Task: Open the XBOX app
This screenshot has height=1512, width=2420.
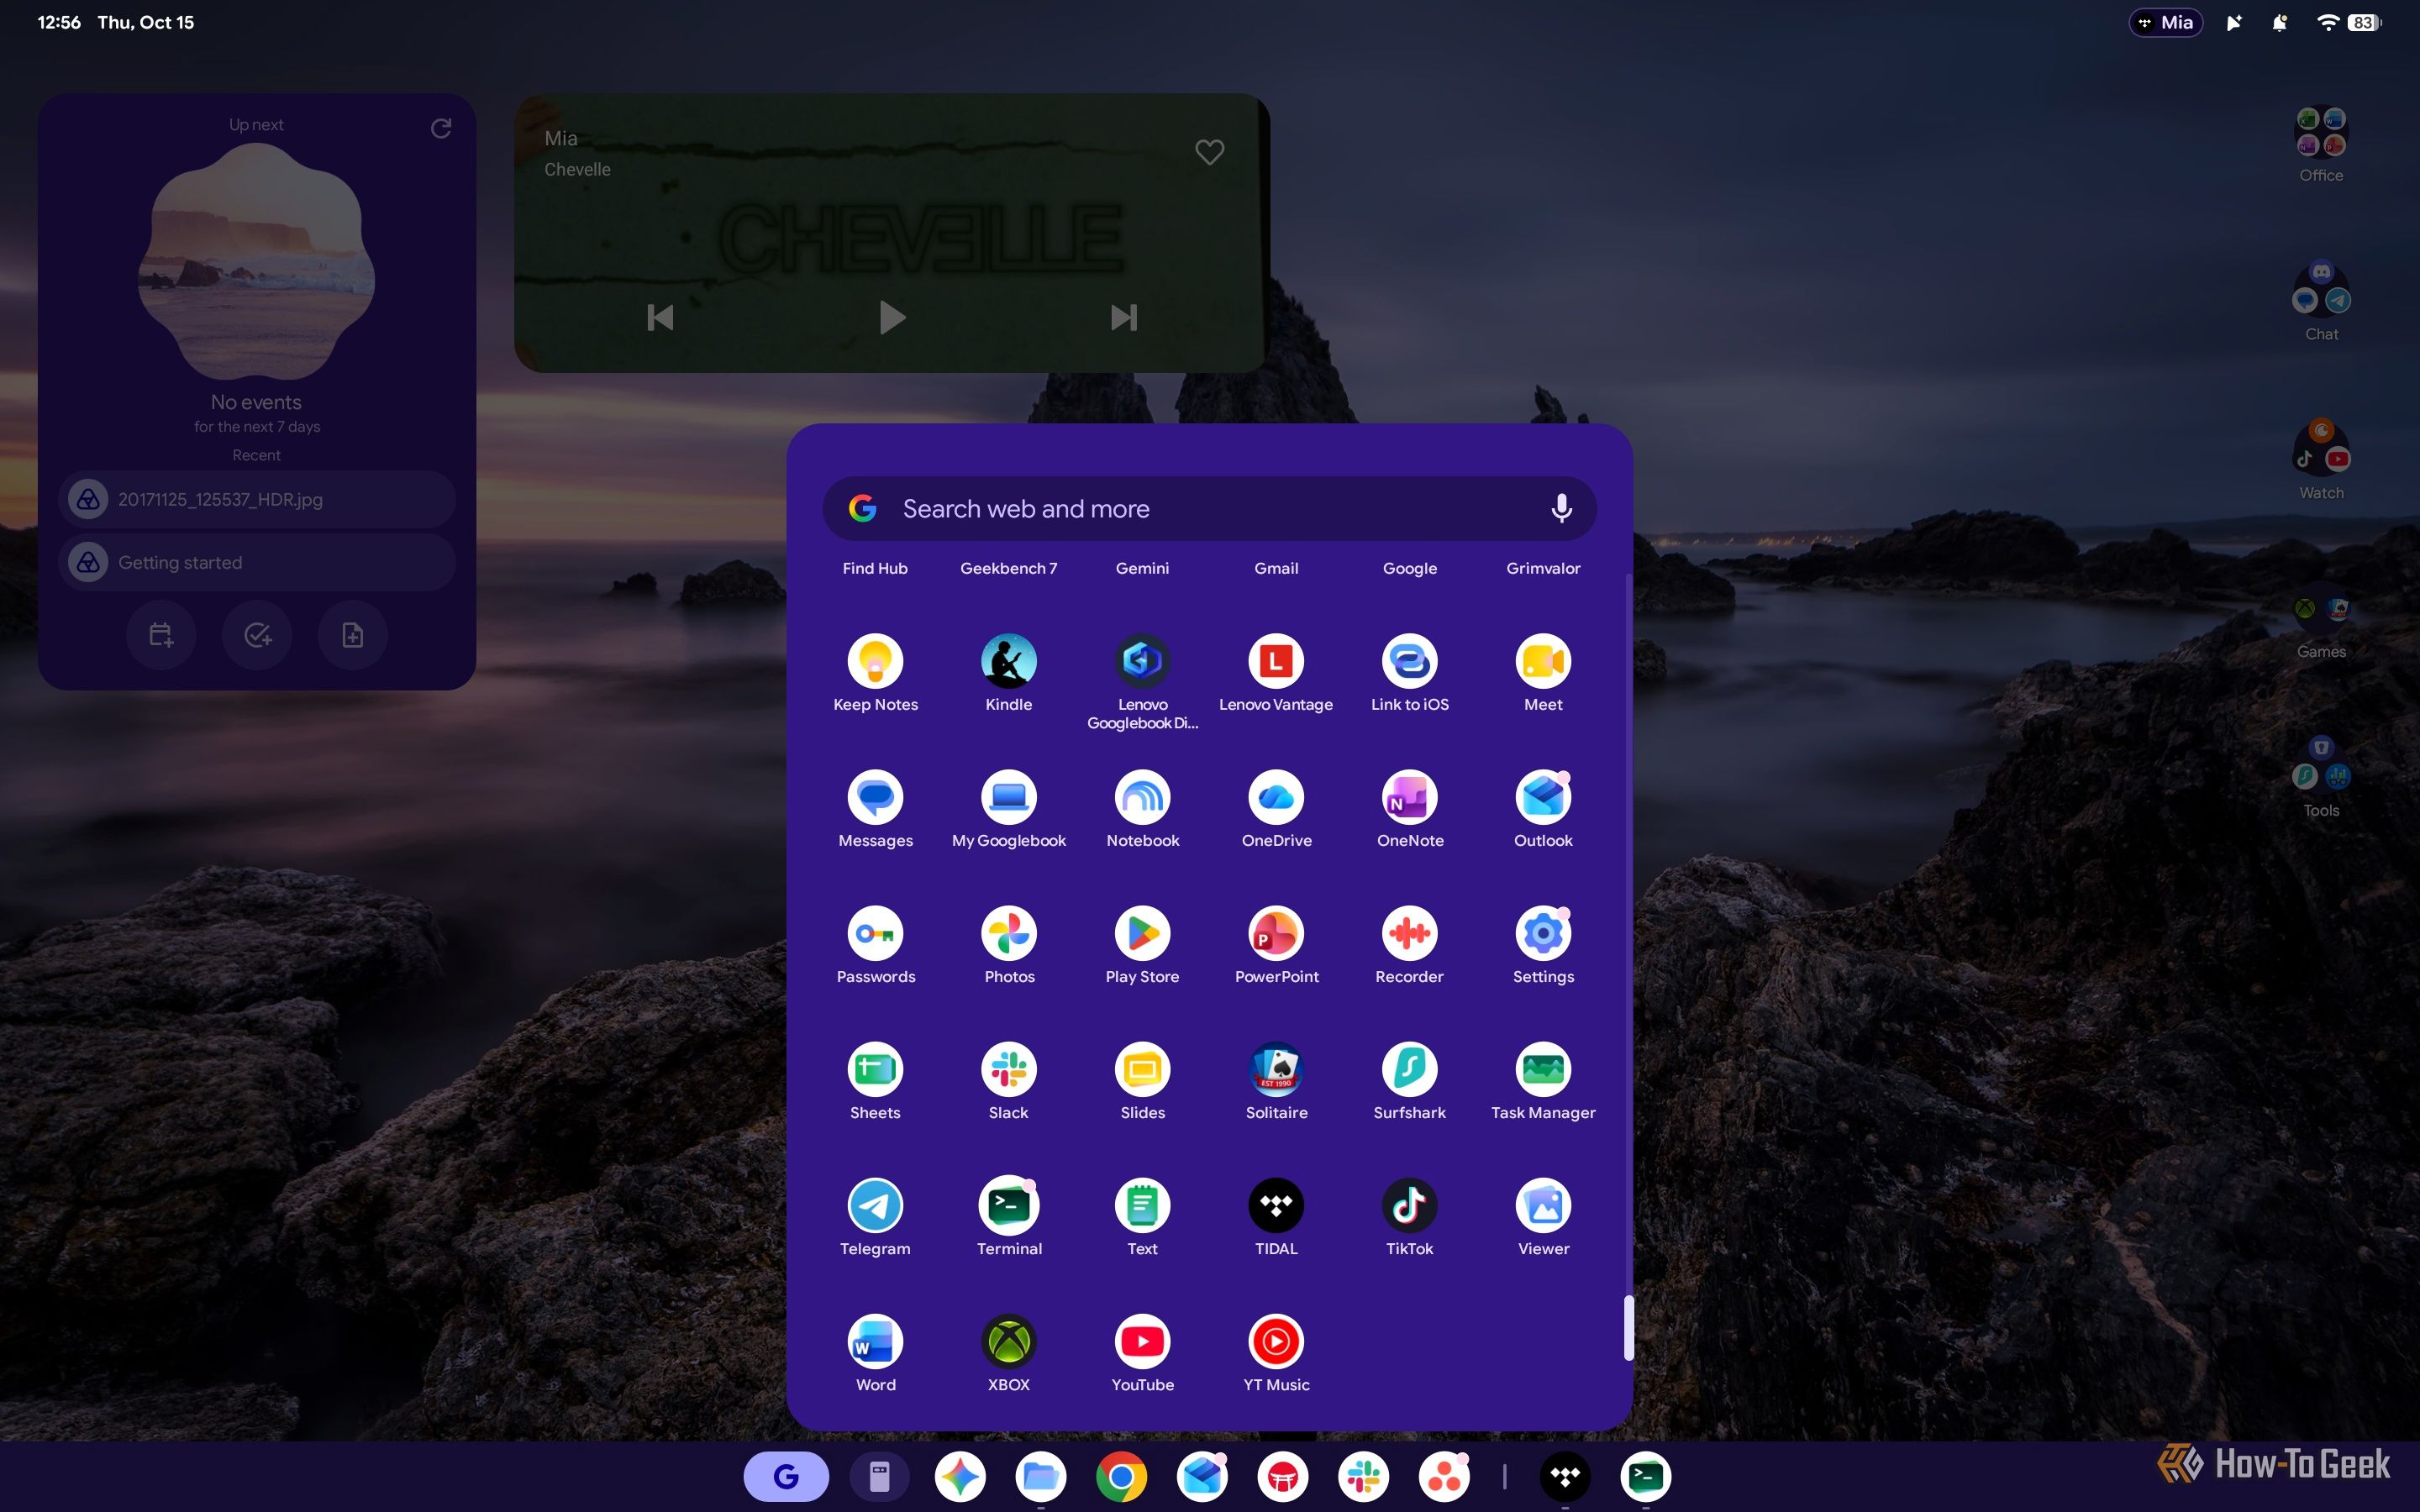Action: [x=1008, y=1341]
